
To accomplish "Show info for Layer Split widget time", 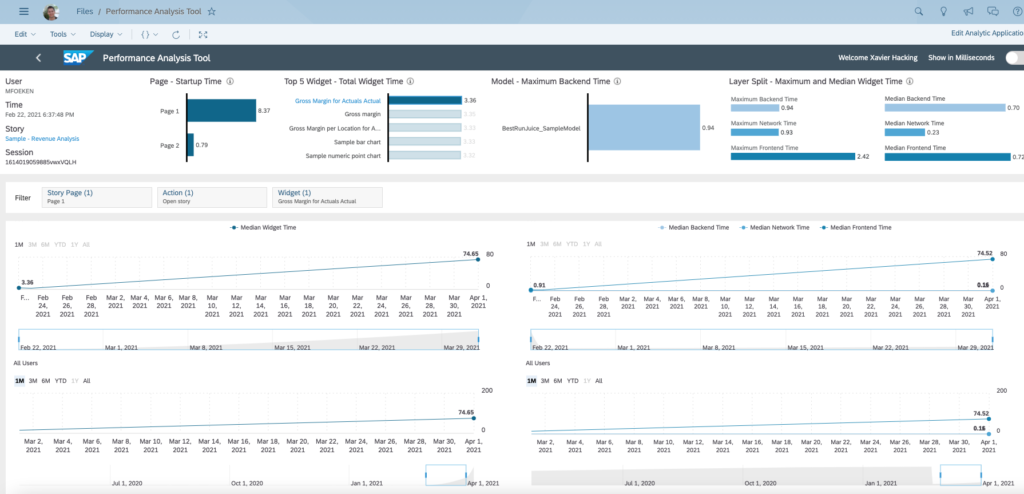I will tap(909, 82).
